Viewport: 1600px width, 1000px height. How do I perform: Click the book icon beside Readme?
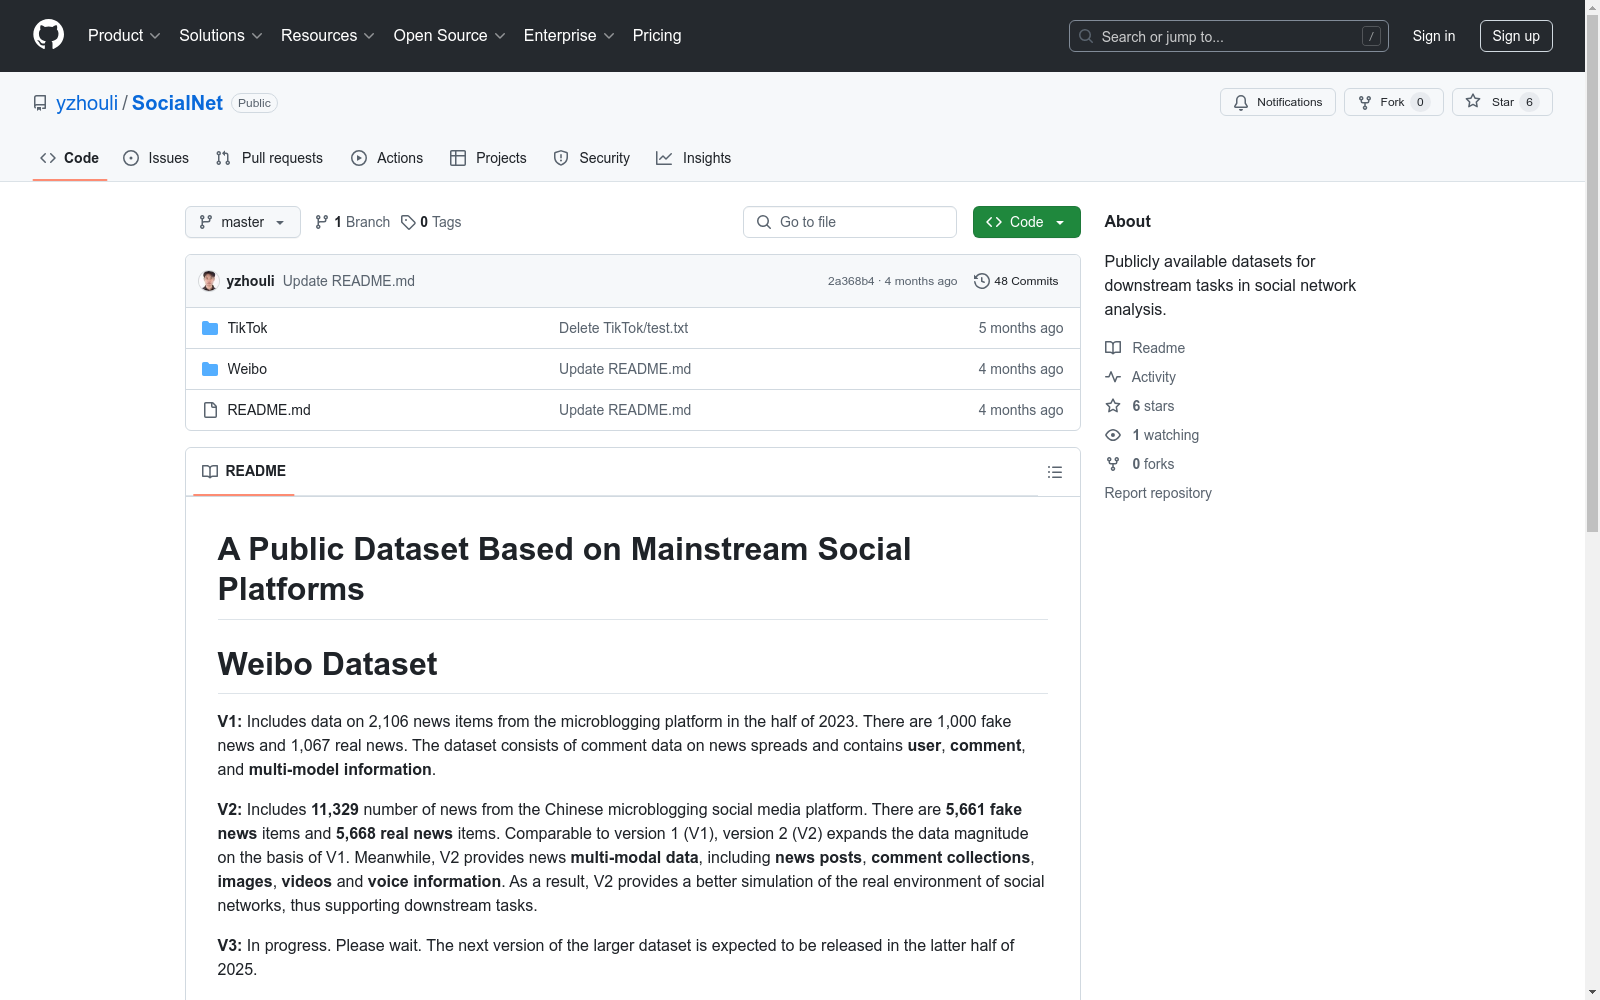coord(1113,348)
